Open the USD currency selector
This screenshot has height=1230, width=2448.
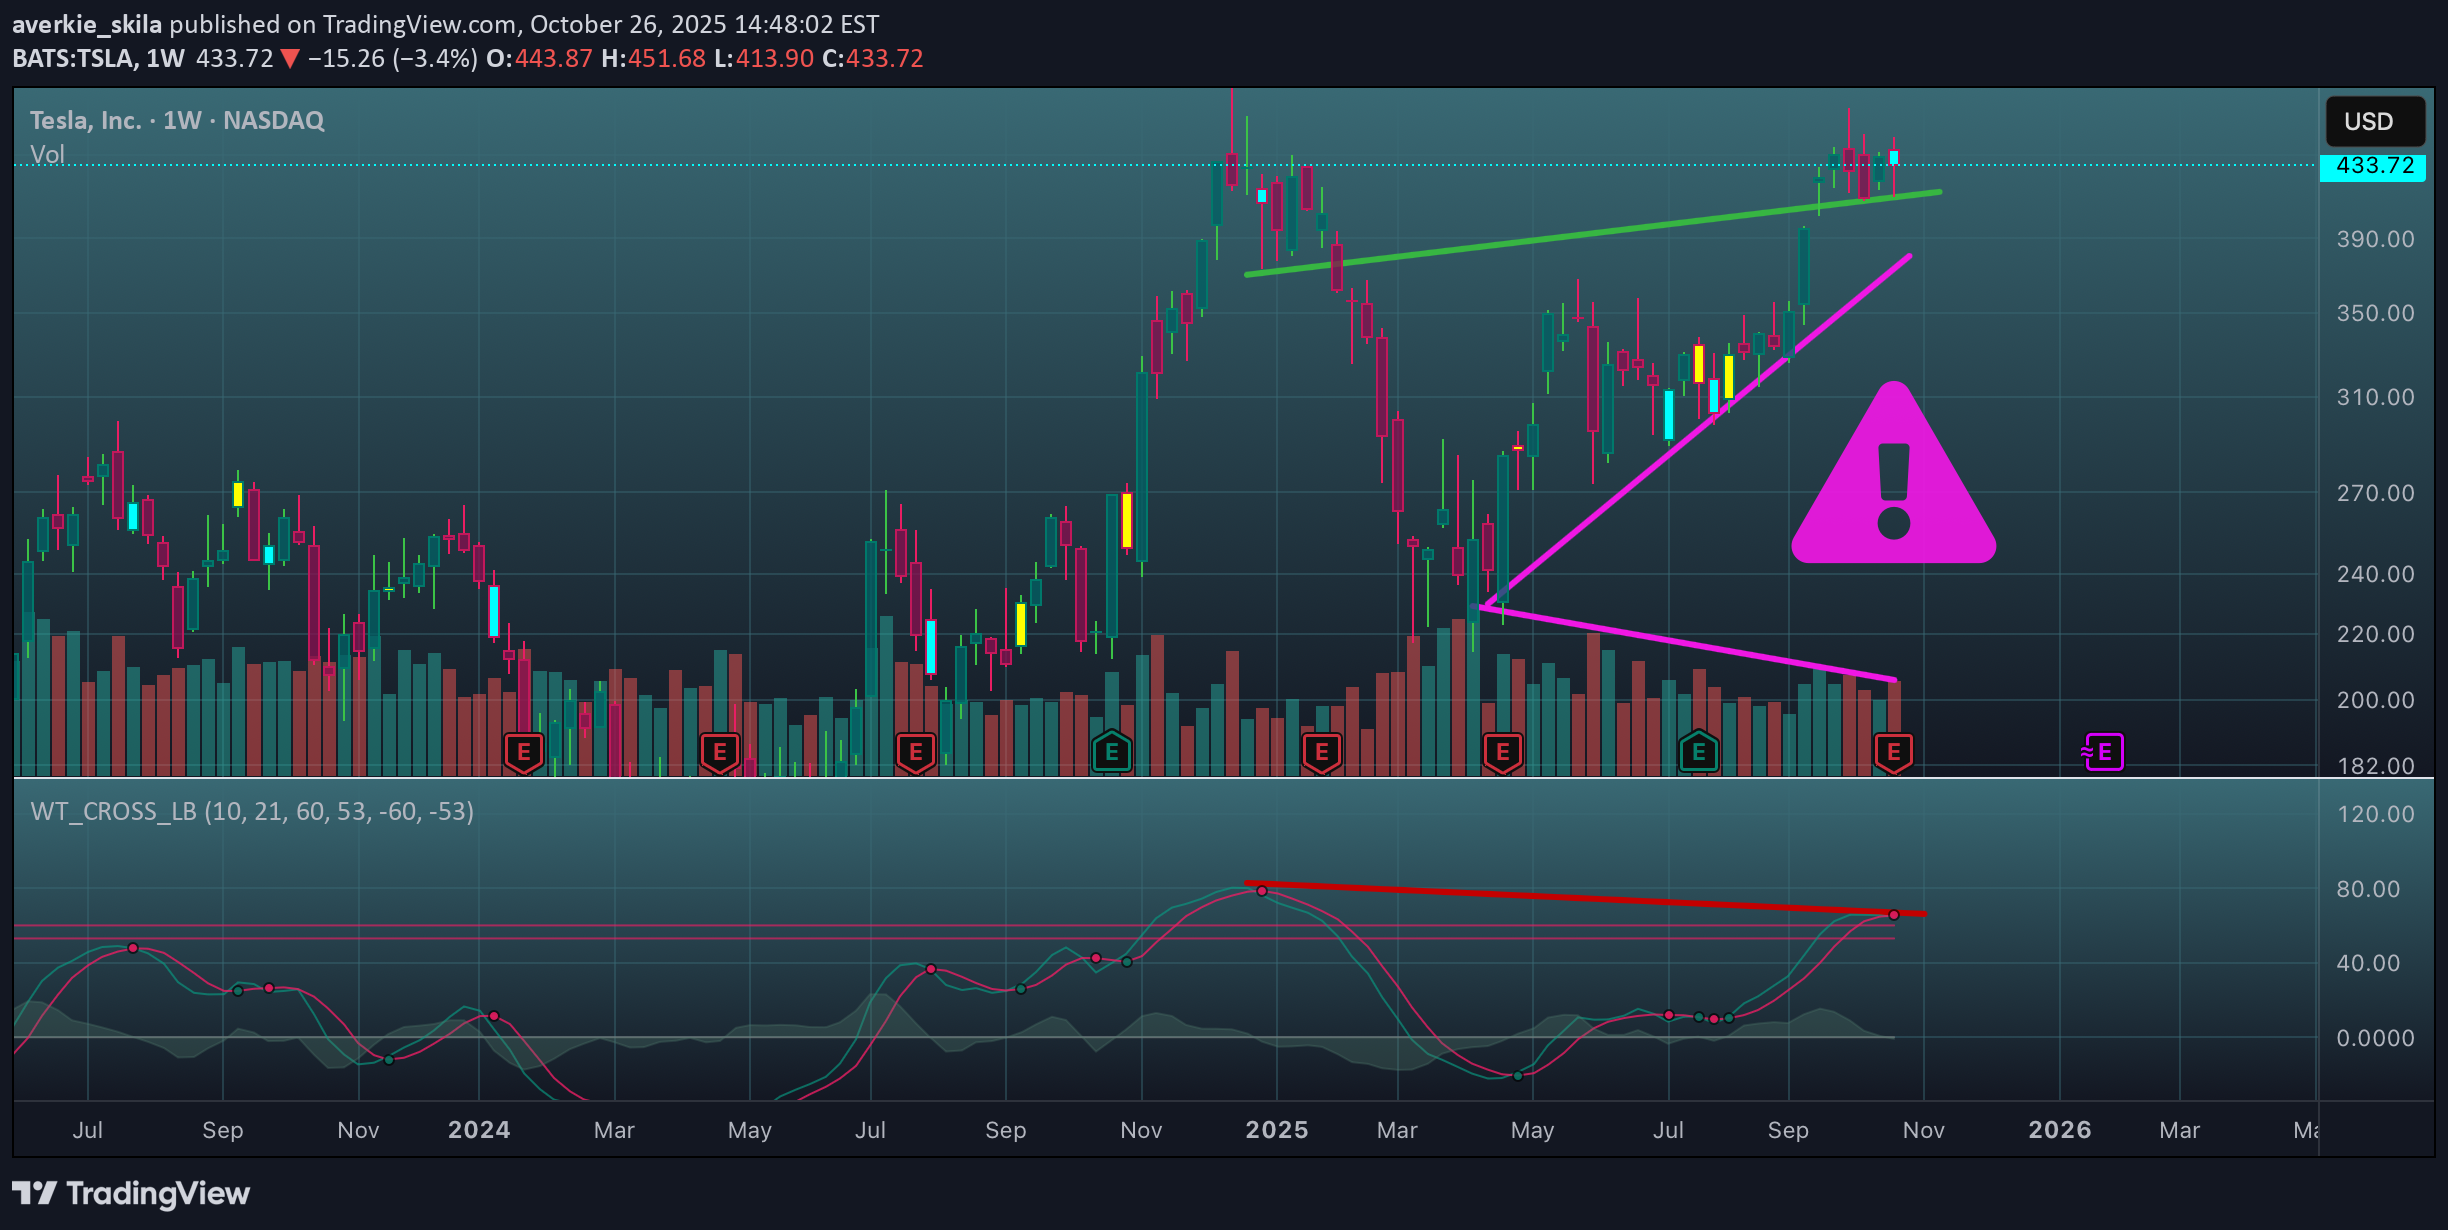pyautogui.click(x=2374, y=122)
